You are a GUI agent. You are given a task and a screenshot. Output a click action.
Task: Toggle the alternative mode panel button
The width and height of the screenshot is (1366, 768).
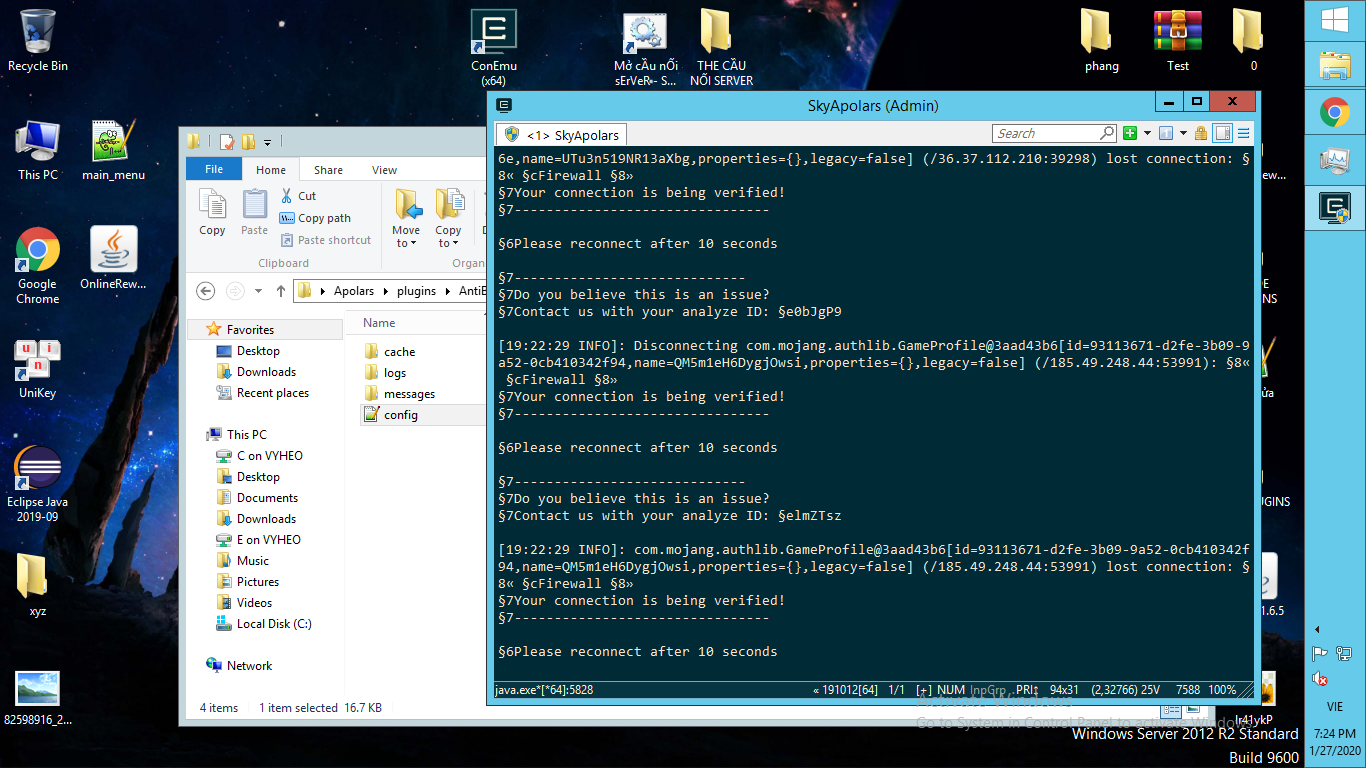tap(1222, 133)
